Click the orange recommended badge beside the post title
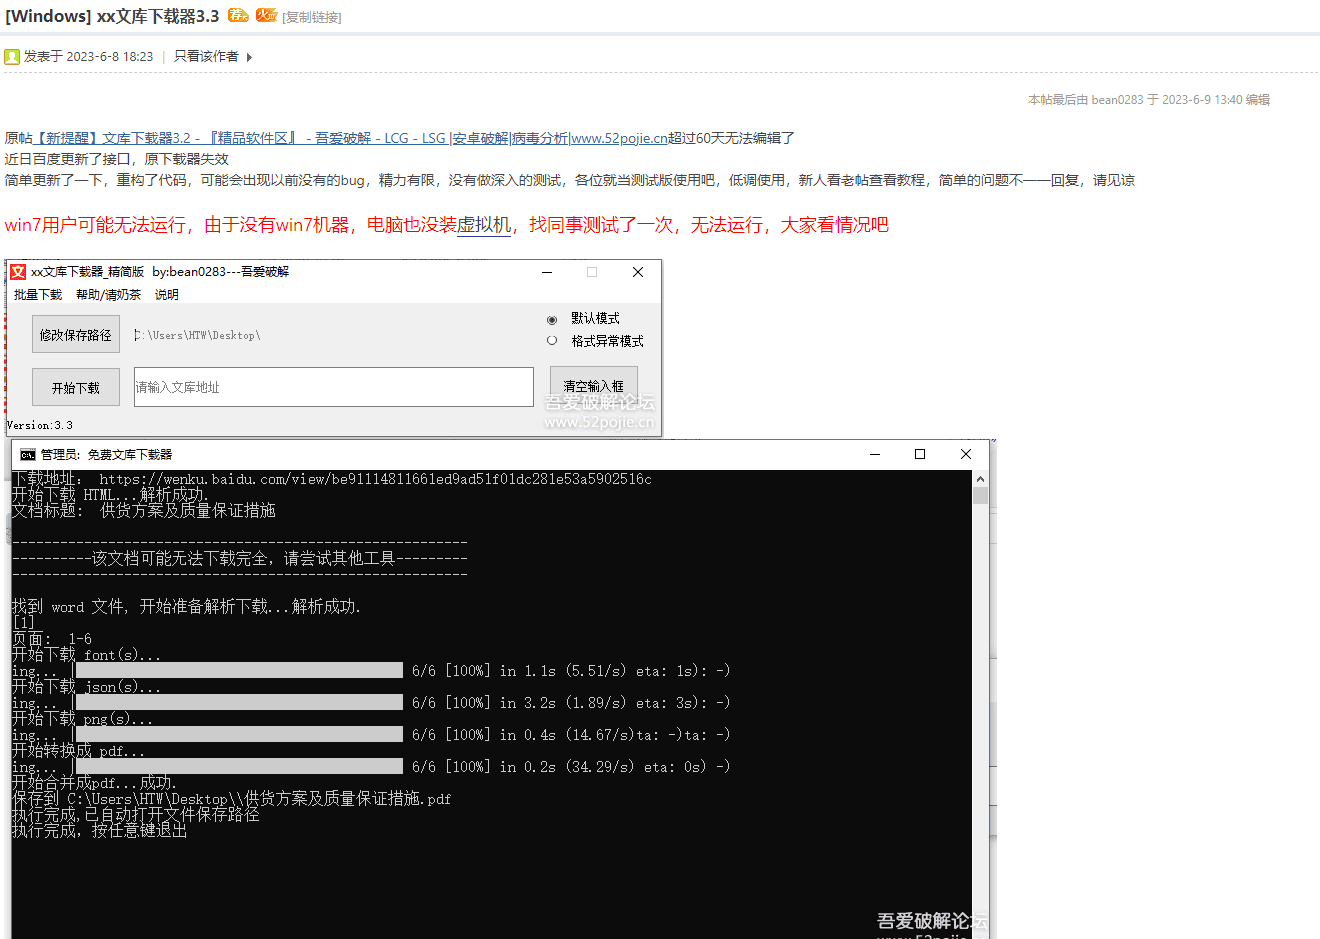The height and width of the screenshot is (939, 1320). 237,15
